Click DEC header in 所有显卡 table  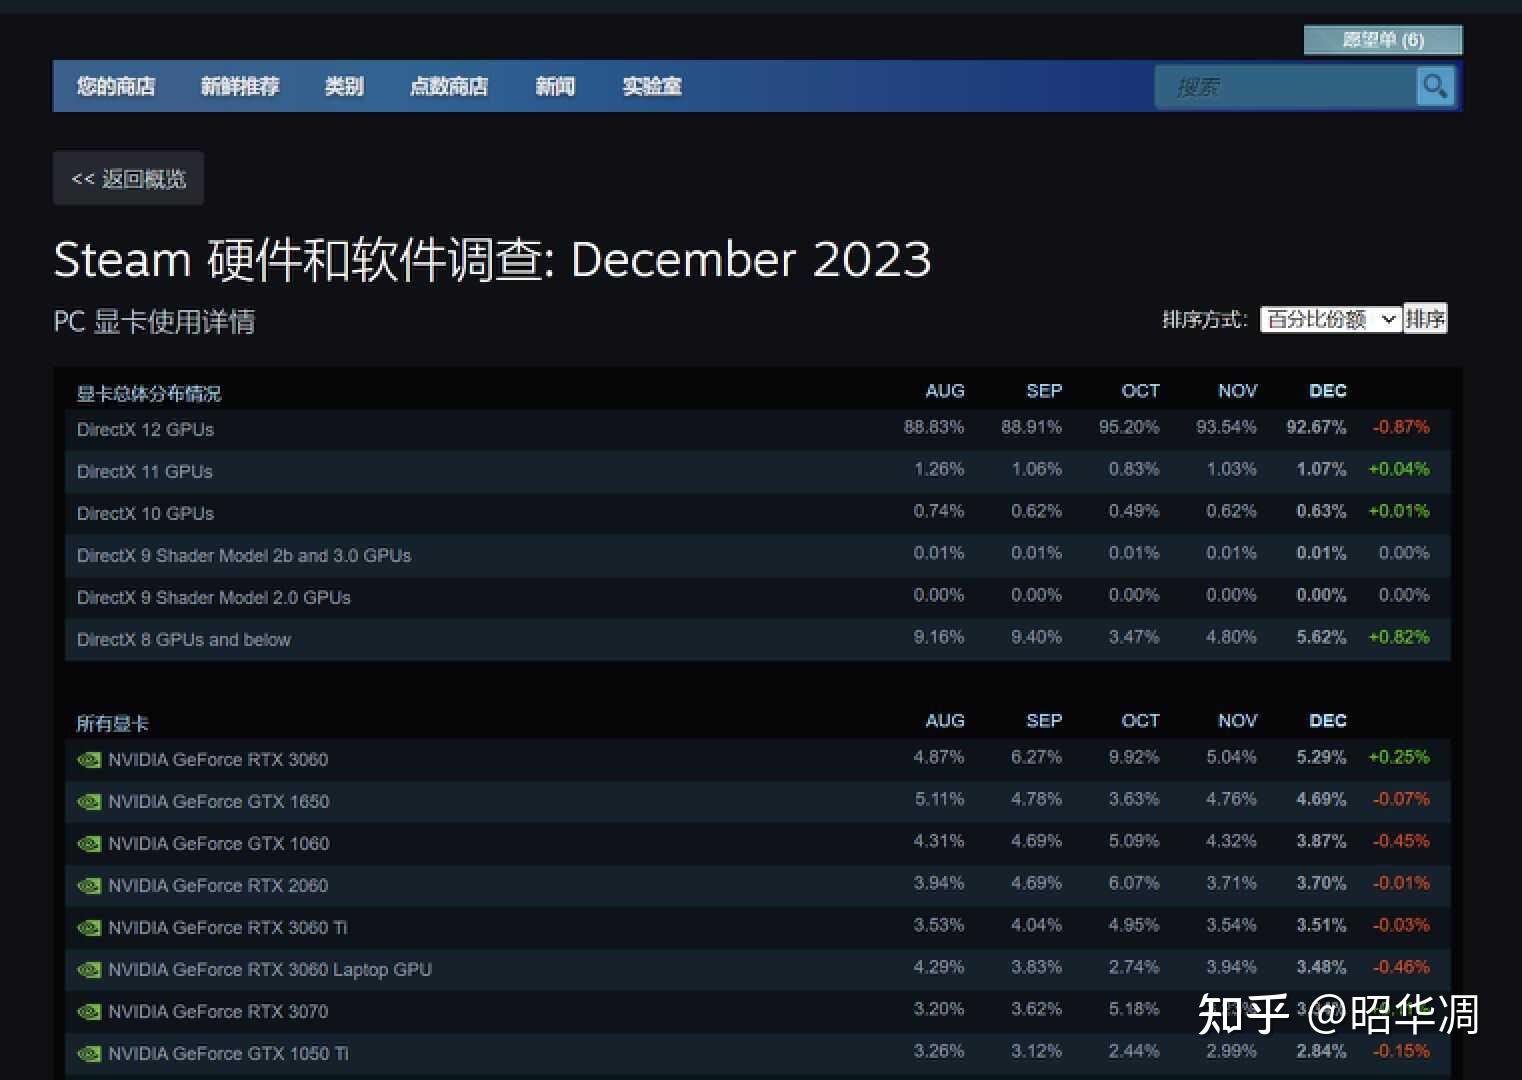click(1328, 720)
